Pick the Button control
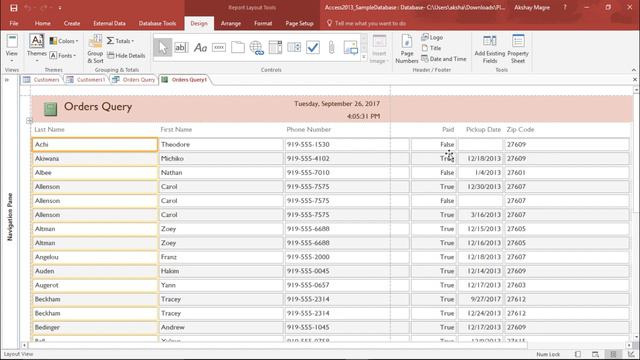Viewport: 640px width, 360px height. click(x=219, y=47)
